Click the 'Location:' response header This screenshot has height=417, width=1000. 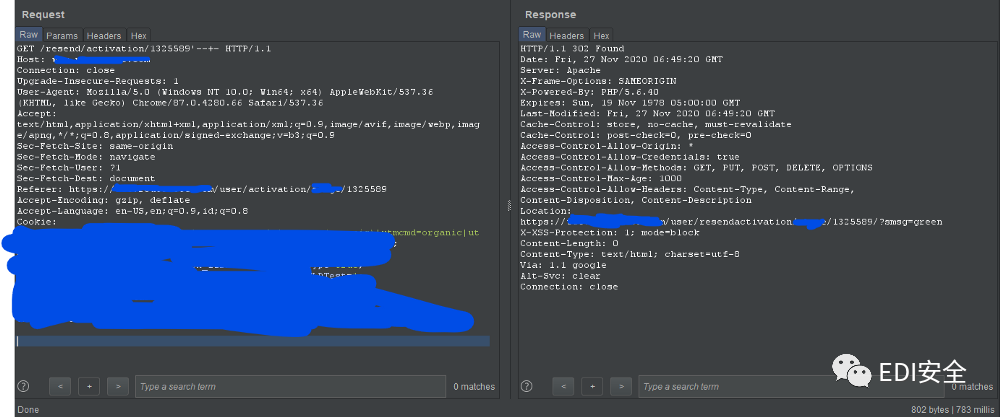(x=546, y=211)
